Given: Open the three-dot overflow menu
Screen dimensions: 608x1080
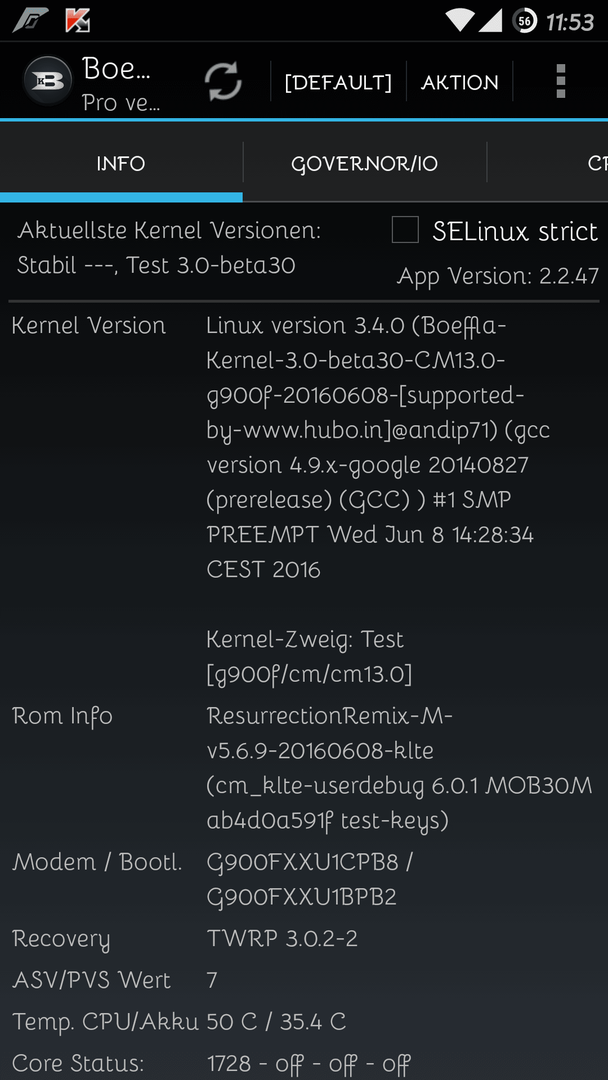Looking at the screenshot, I should click(560, 81).
